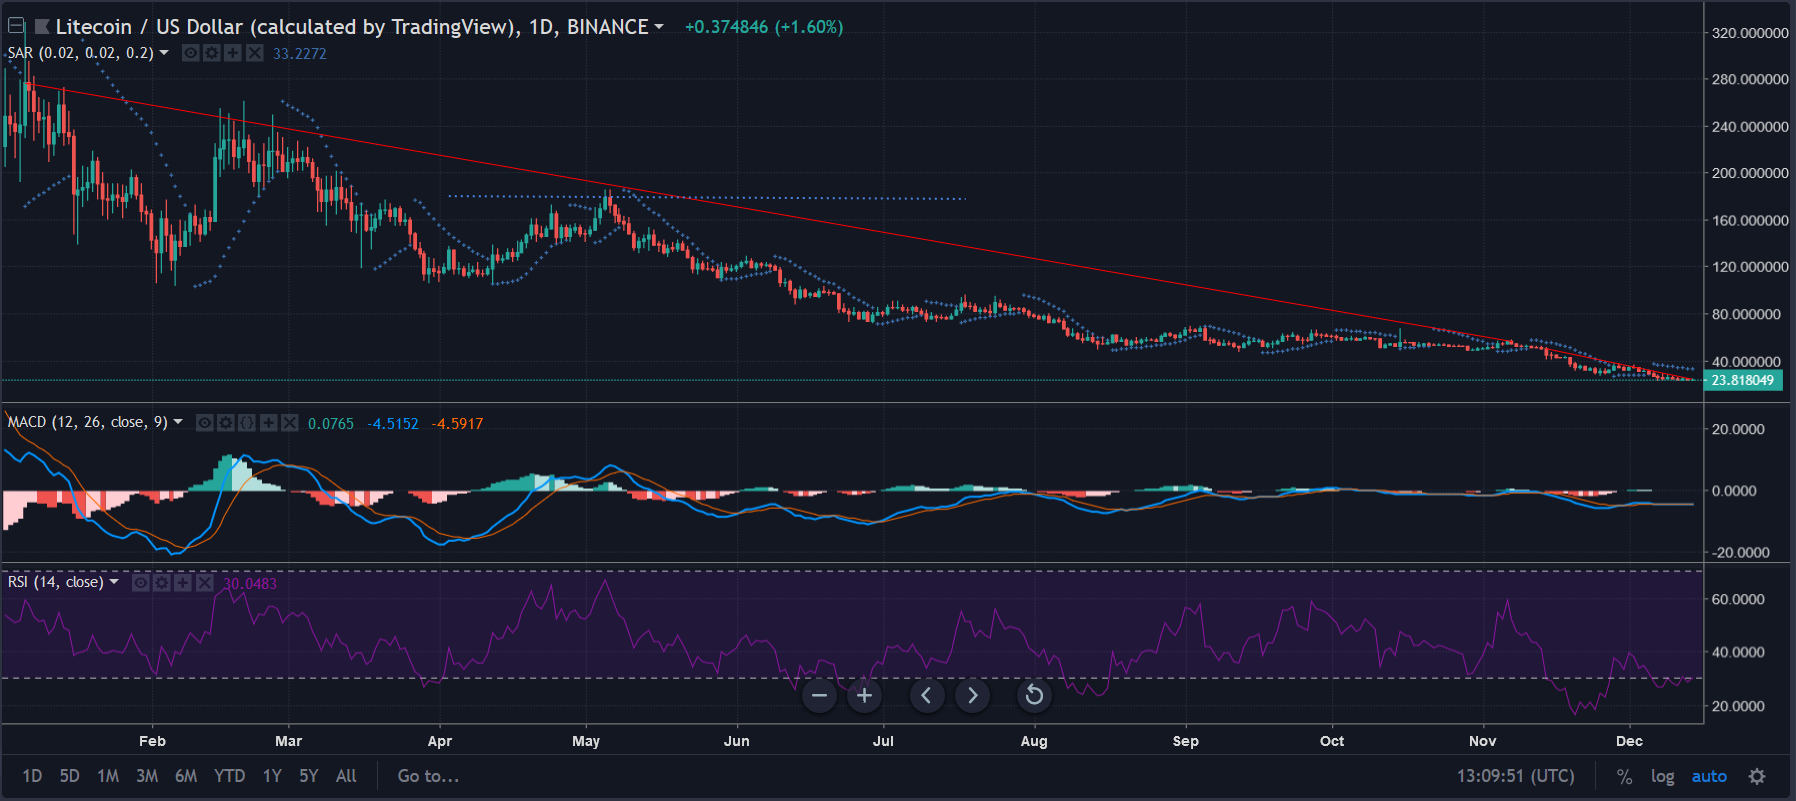The image size is (1796, 801).
Task: Click the MACD (12, 26, close, 9) label
Action: (x=88, y=423)
